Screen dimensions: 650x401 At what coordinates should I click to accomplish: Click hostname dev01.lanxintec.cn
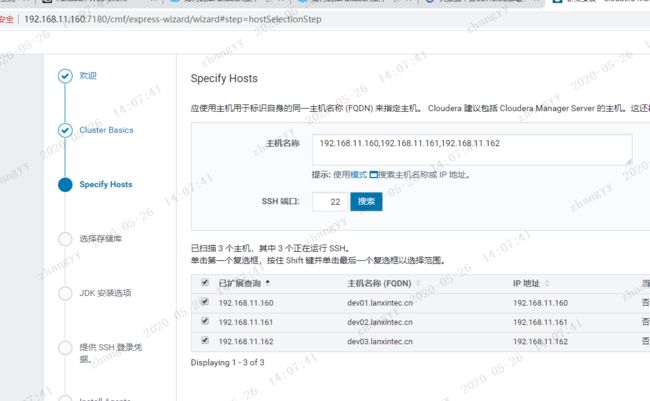[x=380, y=303]
